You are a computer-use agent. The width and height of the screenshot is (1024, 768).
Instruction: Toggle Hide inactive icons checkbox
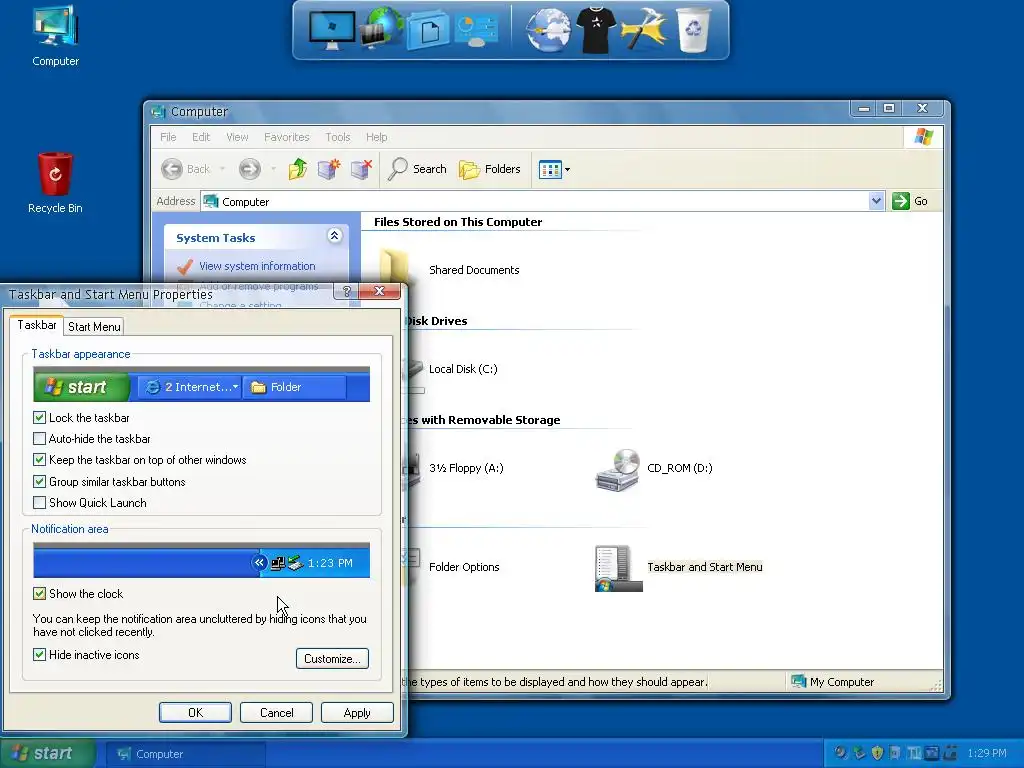[x=39, y=654]
